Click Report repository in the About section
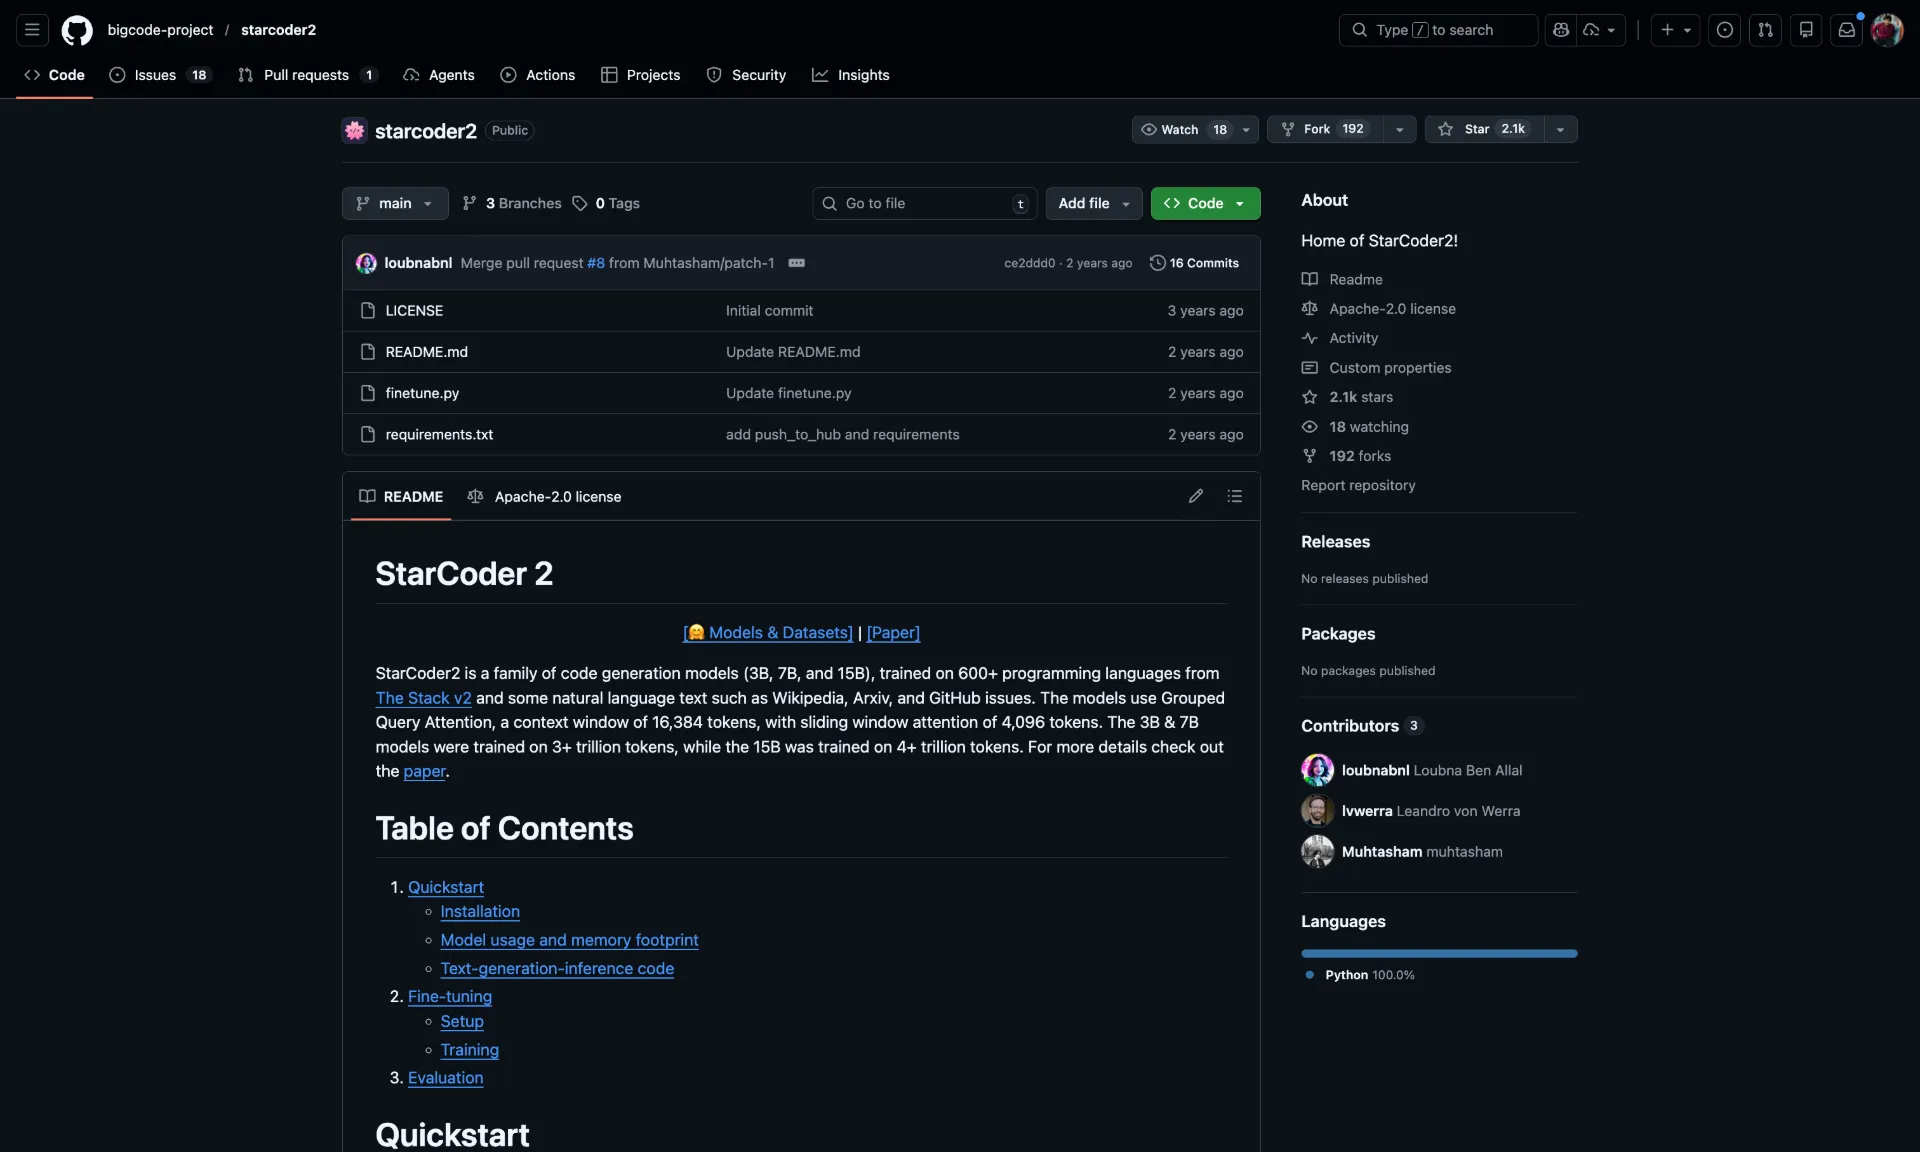1920x1152 pixels. pyautogui.click(x=1358, y=486)
